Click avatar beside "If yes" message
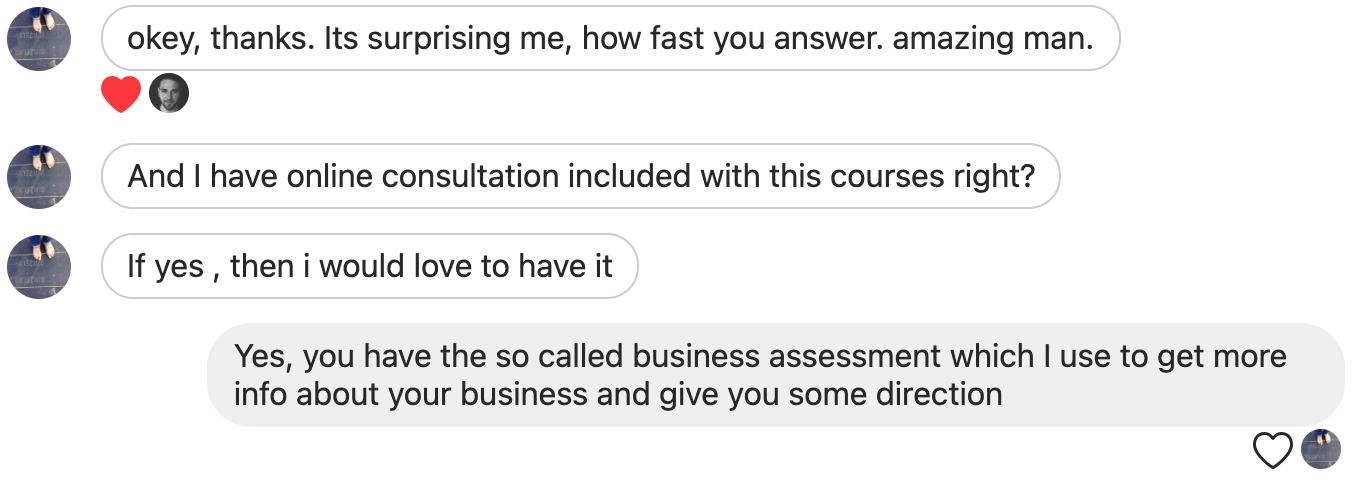 (x=39, y=266)
